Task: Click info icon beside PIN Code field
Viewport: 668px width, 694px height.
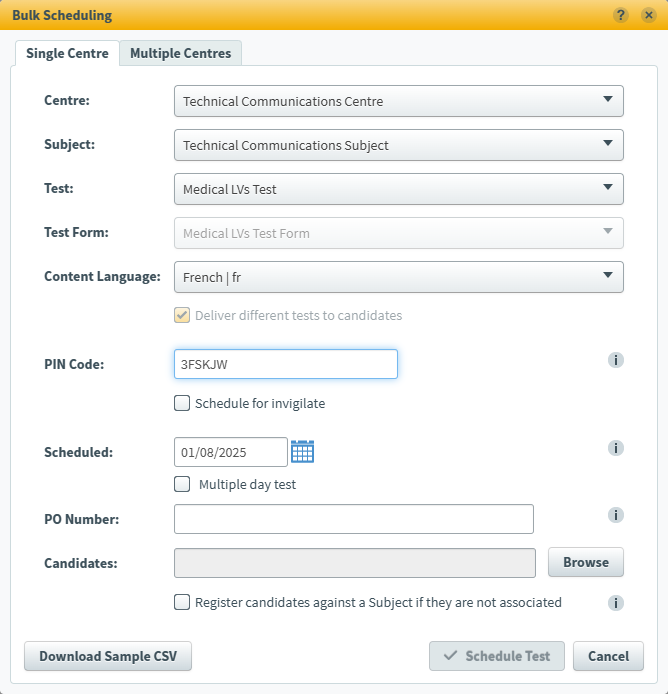Action: [x=616, y=360]
